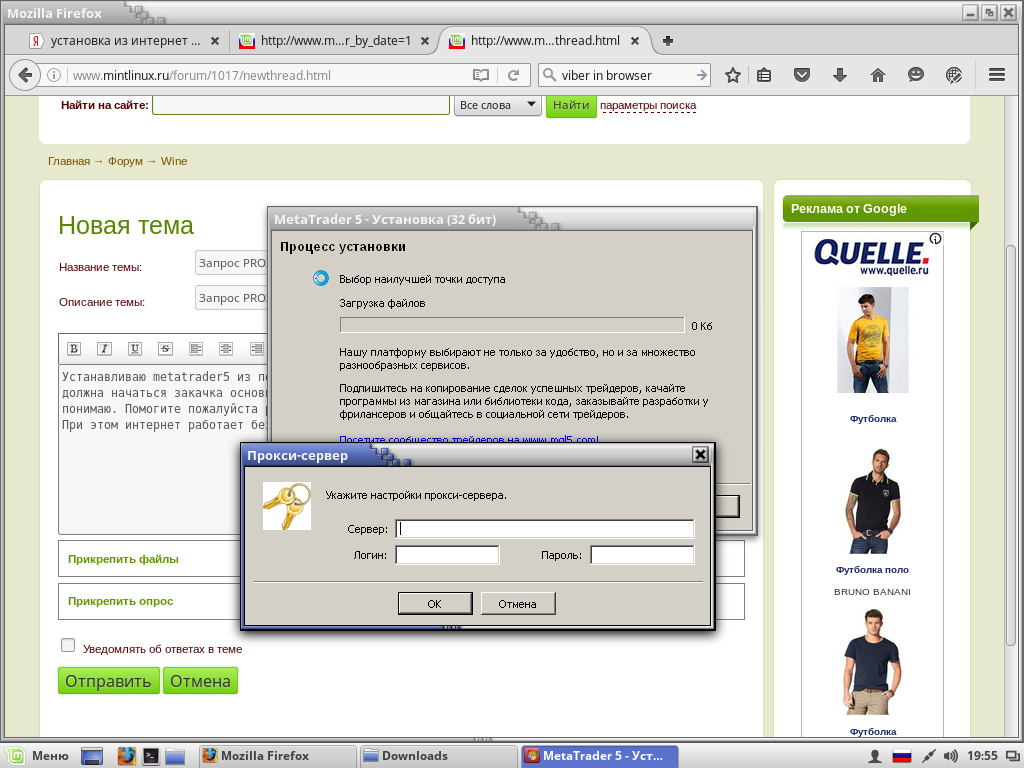Open the Pocket icon in toolbar
This screenshot has height=768, width=1024.
pyautogui.click(x=802, y=75)
